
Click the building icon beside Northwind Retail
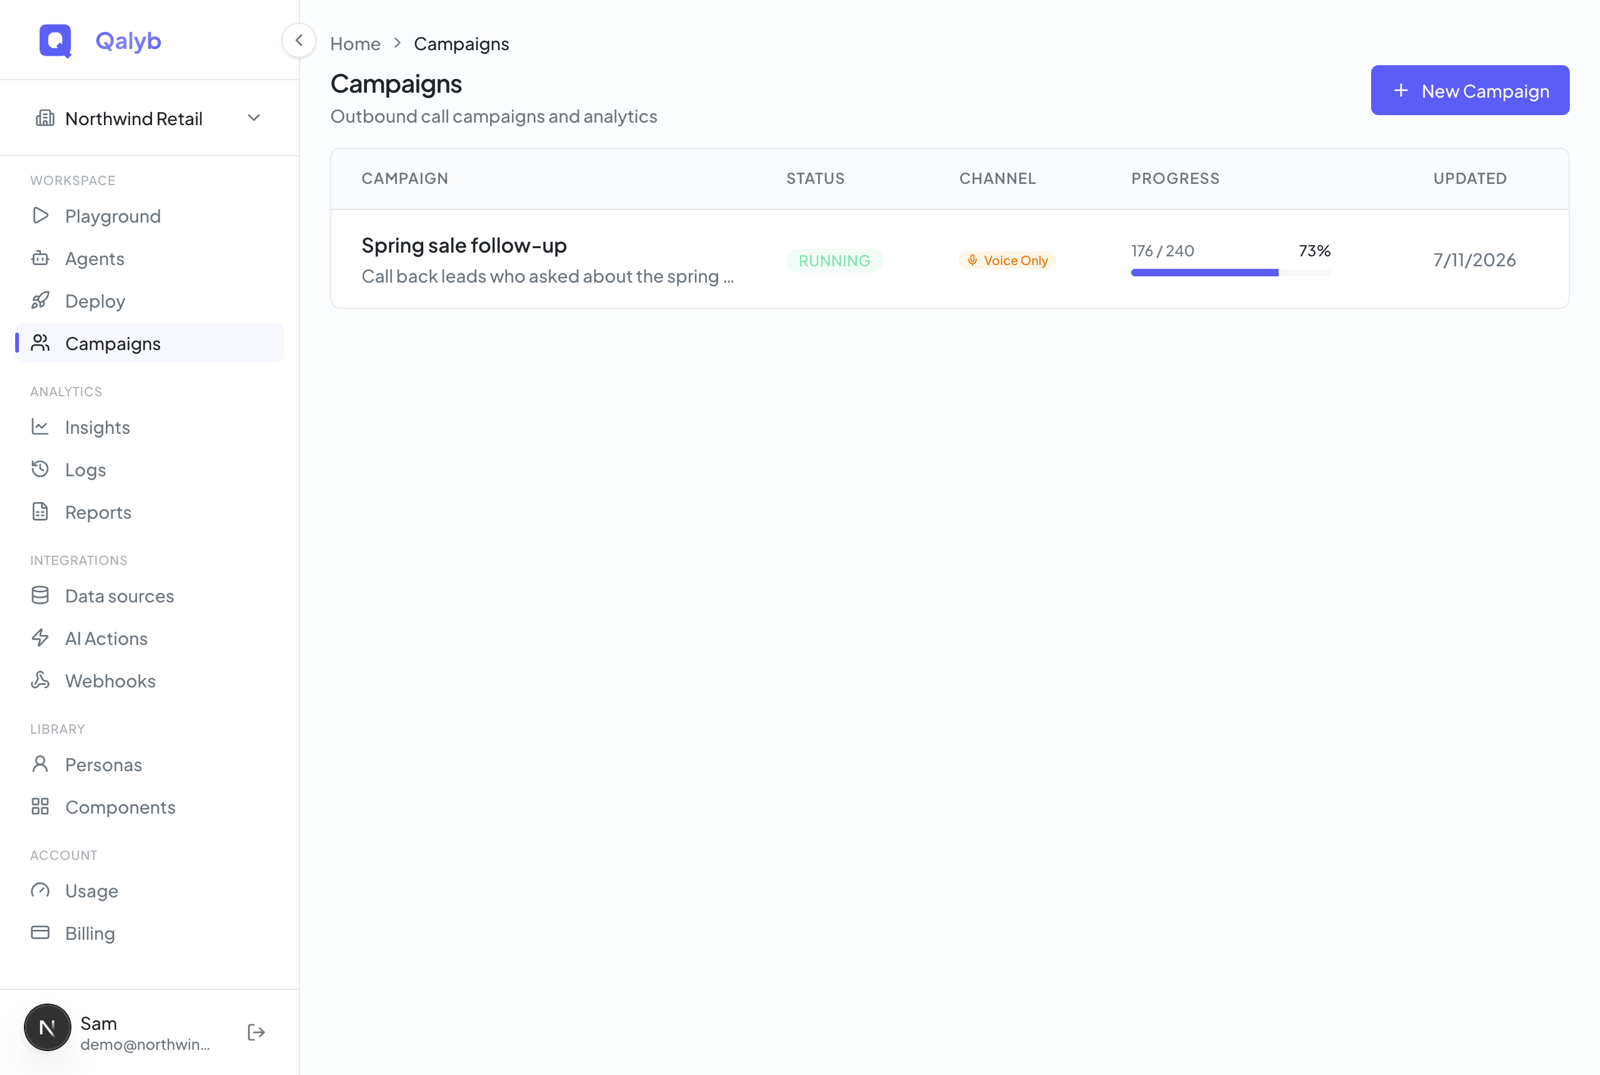point(45,118)
